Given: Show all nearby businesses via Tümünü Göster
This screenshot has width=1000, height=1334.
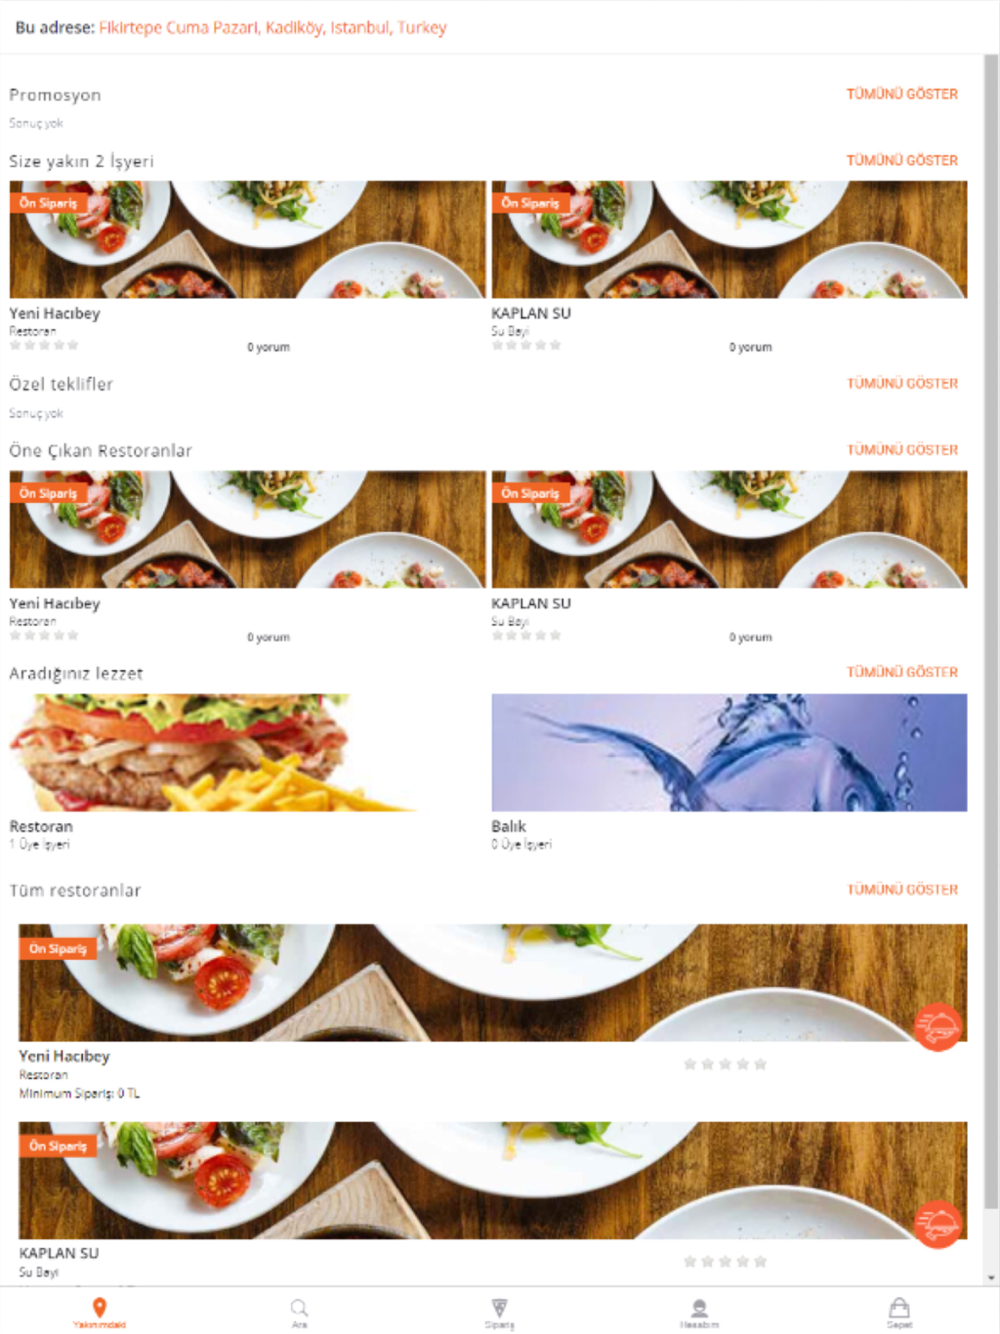Looking at the screenshot, I should 902,160.
